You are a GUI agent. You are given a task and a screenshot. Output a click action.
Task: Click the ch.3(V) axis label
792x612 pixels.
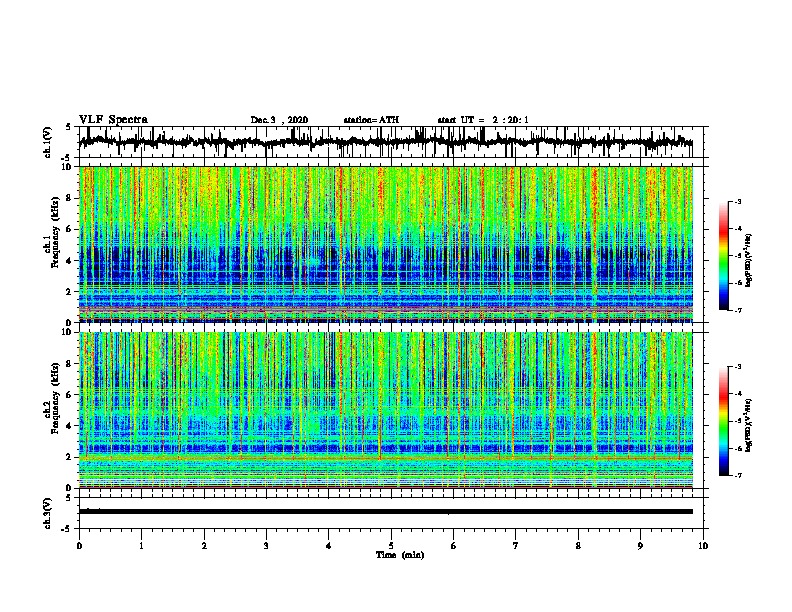tap(48, 513)
